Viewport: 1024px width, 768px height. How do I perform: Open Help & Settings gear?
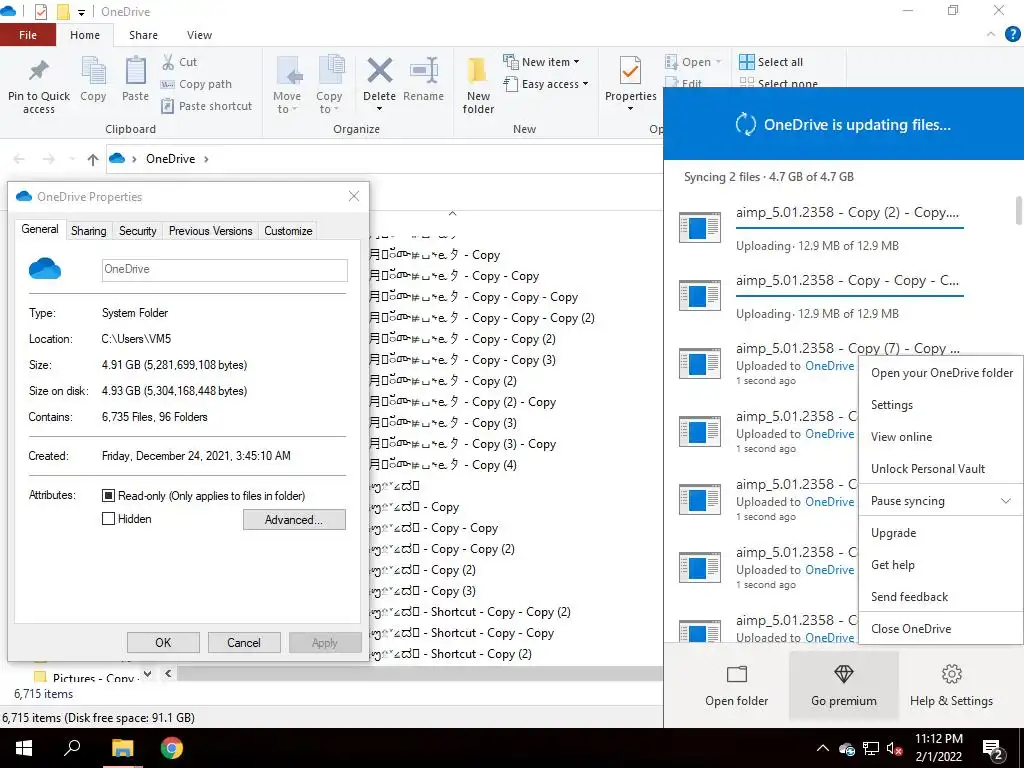coord(952,686)
